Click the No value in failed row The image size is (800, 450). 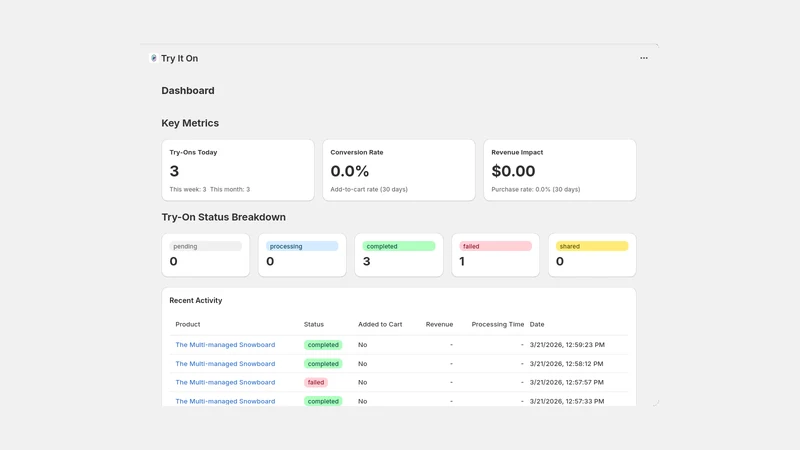362,382
